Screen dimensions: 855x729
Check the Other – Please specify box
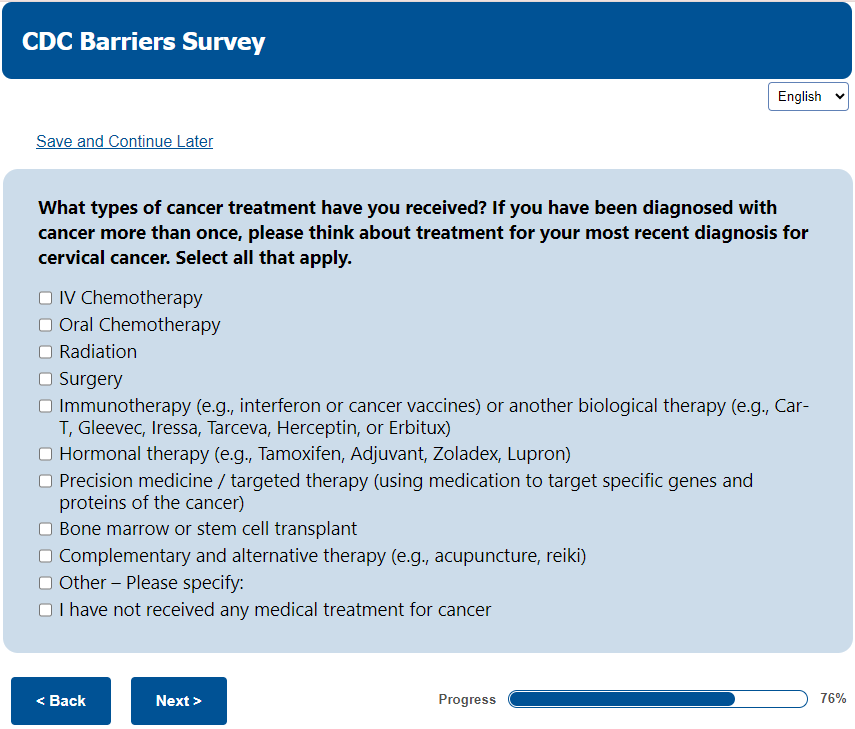point(45,583)
